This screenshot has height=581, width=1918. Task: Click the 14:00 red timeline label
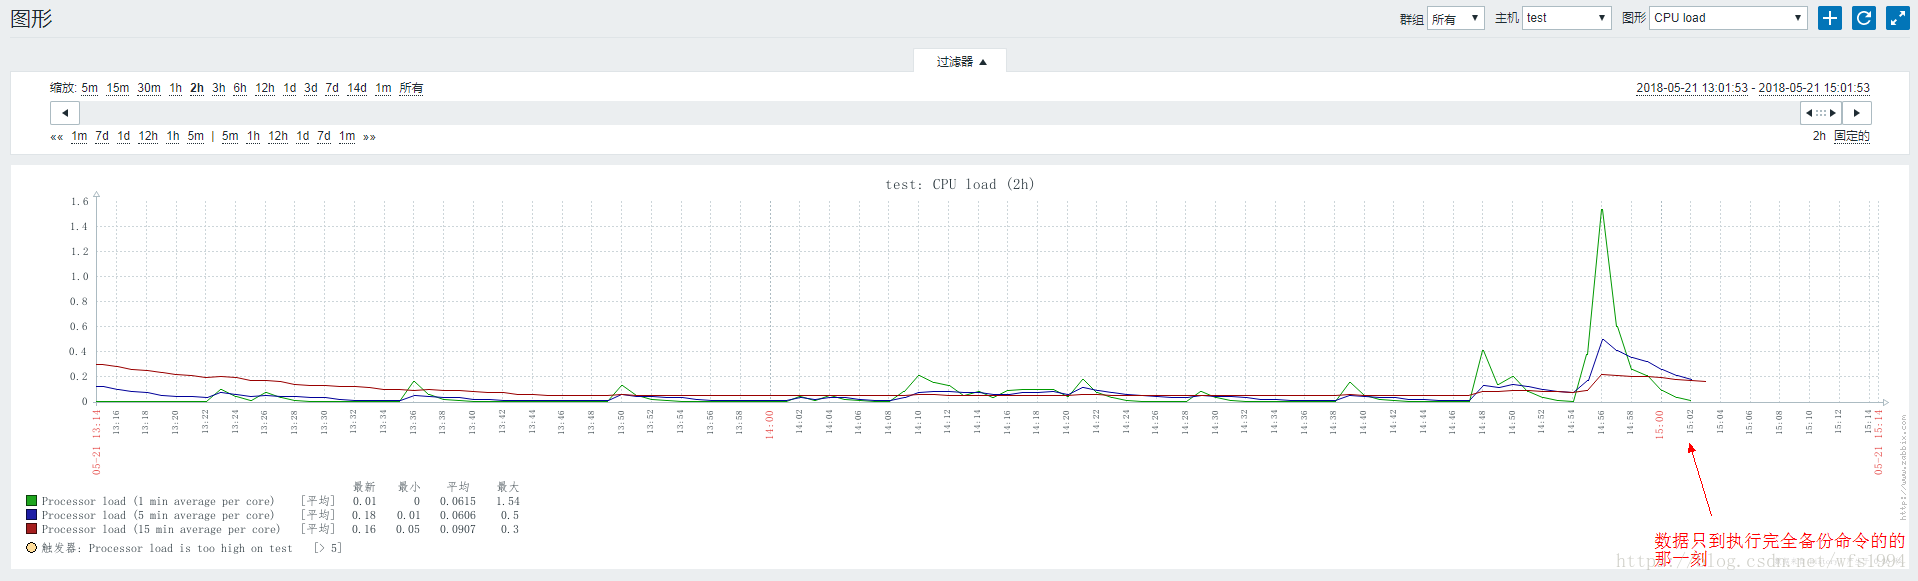tap(769, 424)
